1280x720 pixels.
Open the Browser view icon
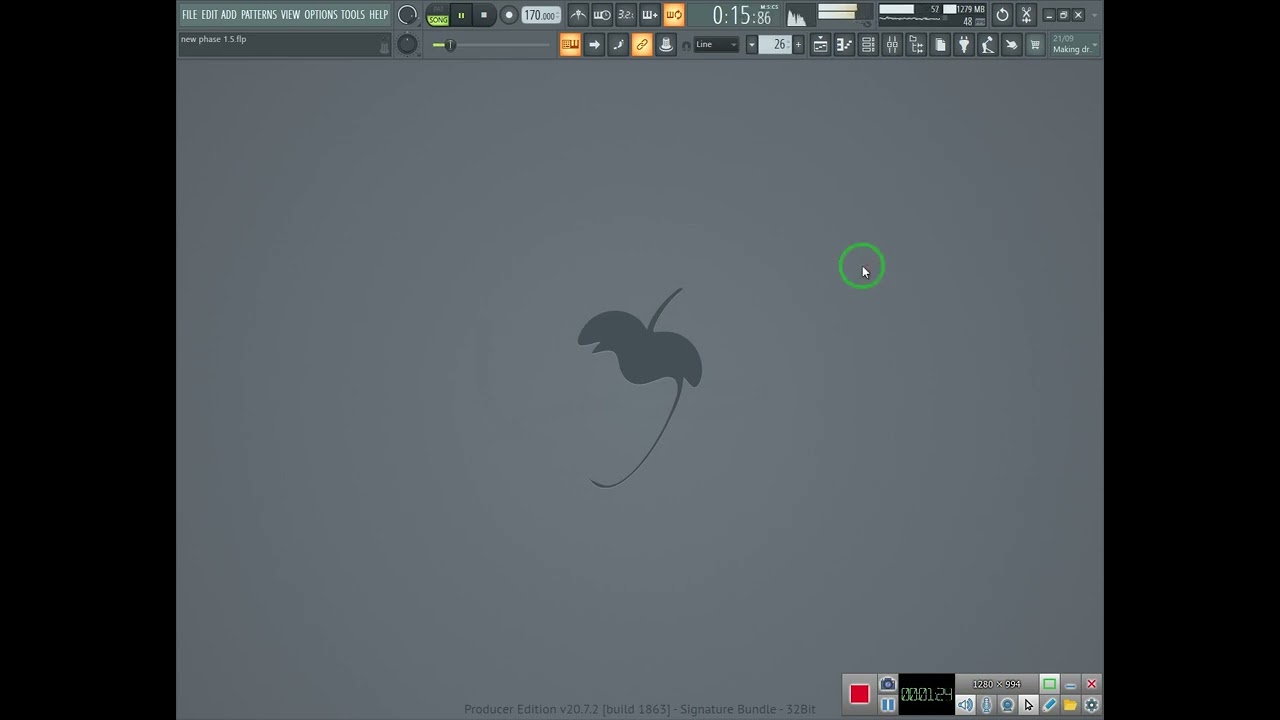916,45
